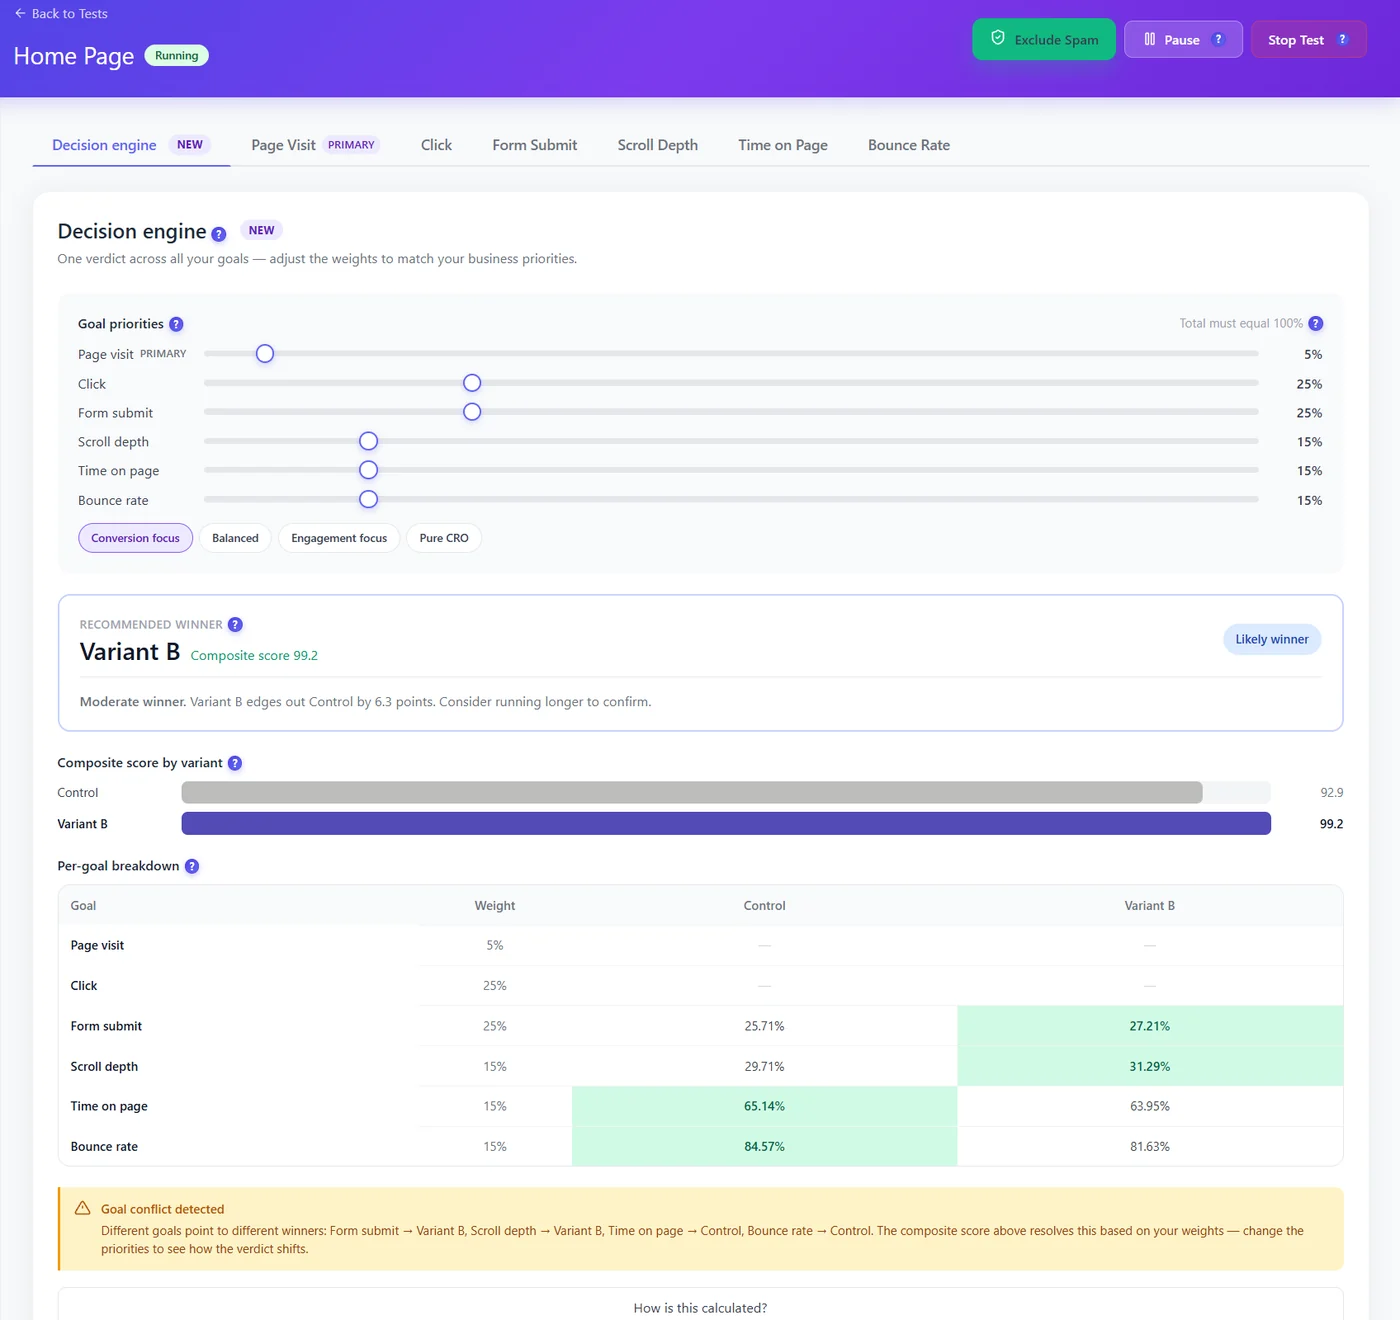Click the shield icon on Exclude Spam

(x=998, y=38)
